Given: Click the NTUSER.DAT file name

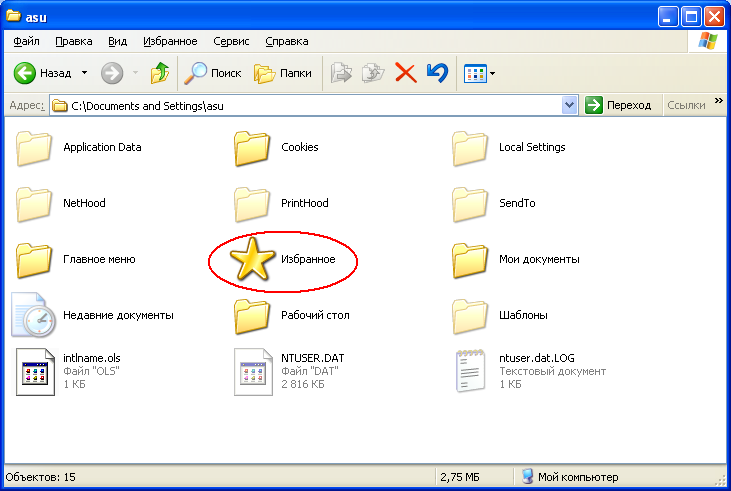Looking at the screenshot, I should click(x=312, y=358).
